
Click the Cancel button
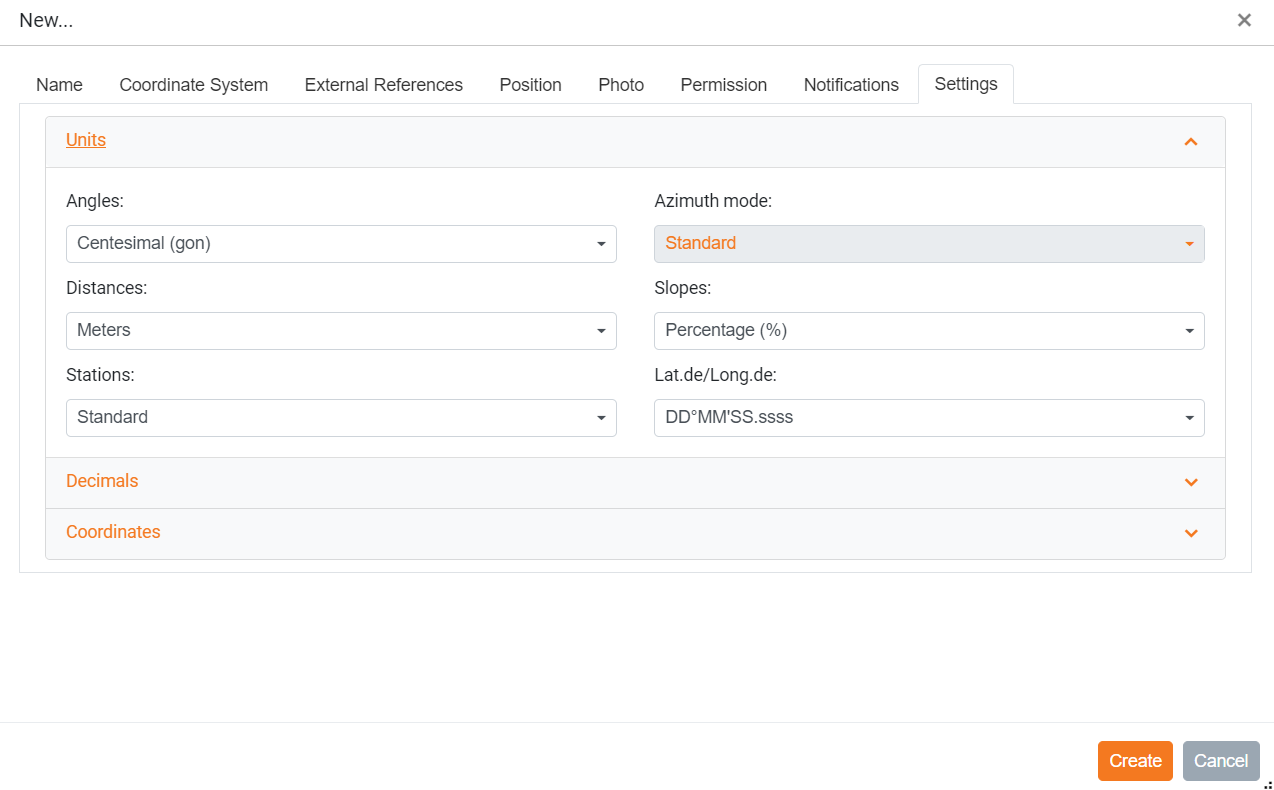pyautogui.click(x=1221, y=761)
